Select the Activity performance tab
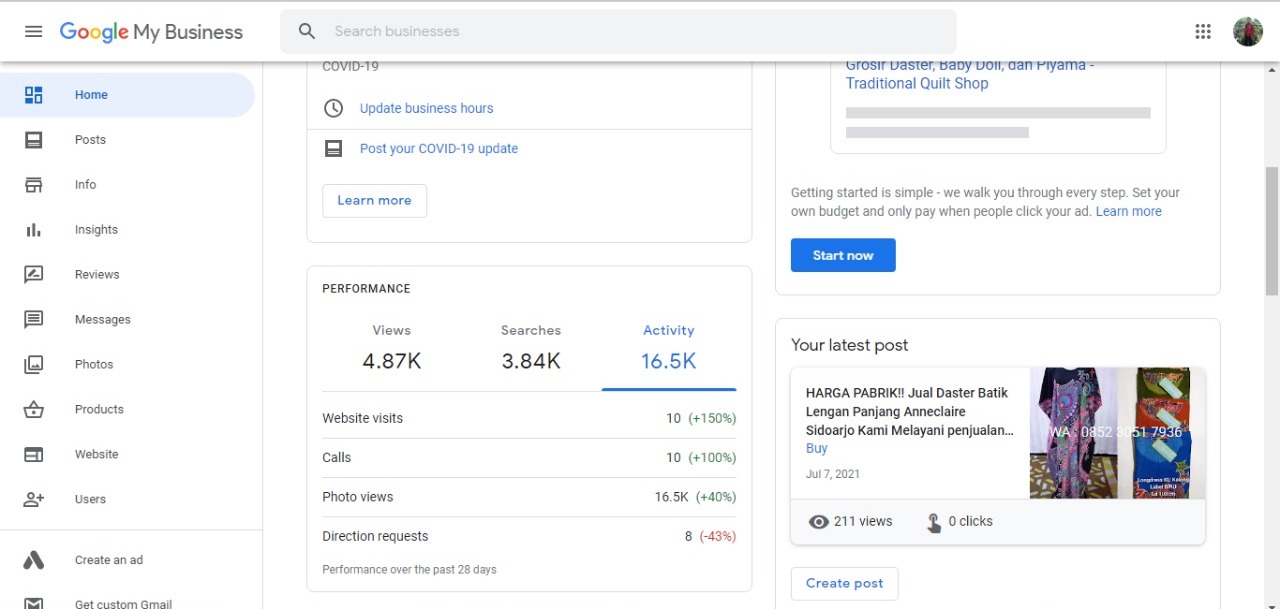 point(669,347)
